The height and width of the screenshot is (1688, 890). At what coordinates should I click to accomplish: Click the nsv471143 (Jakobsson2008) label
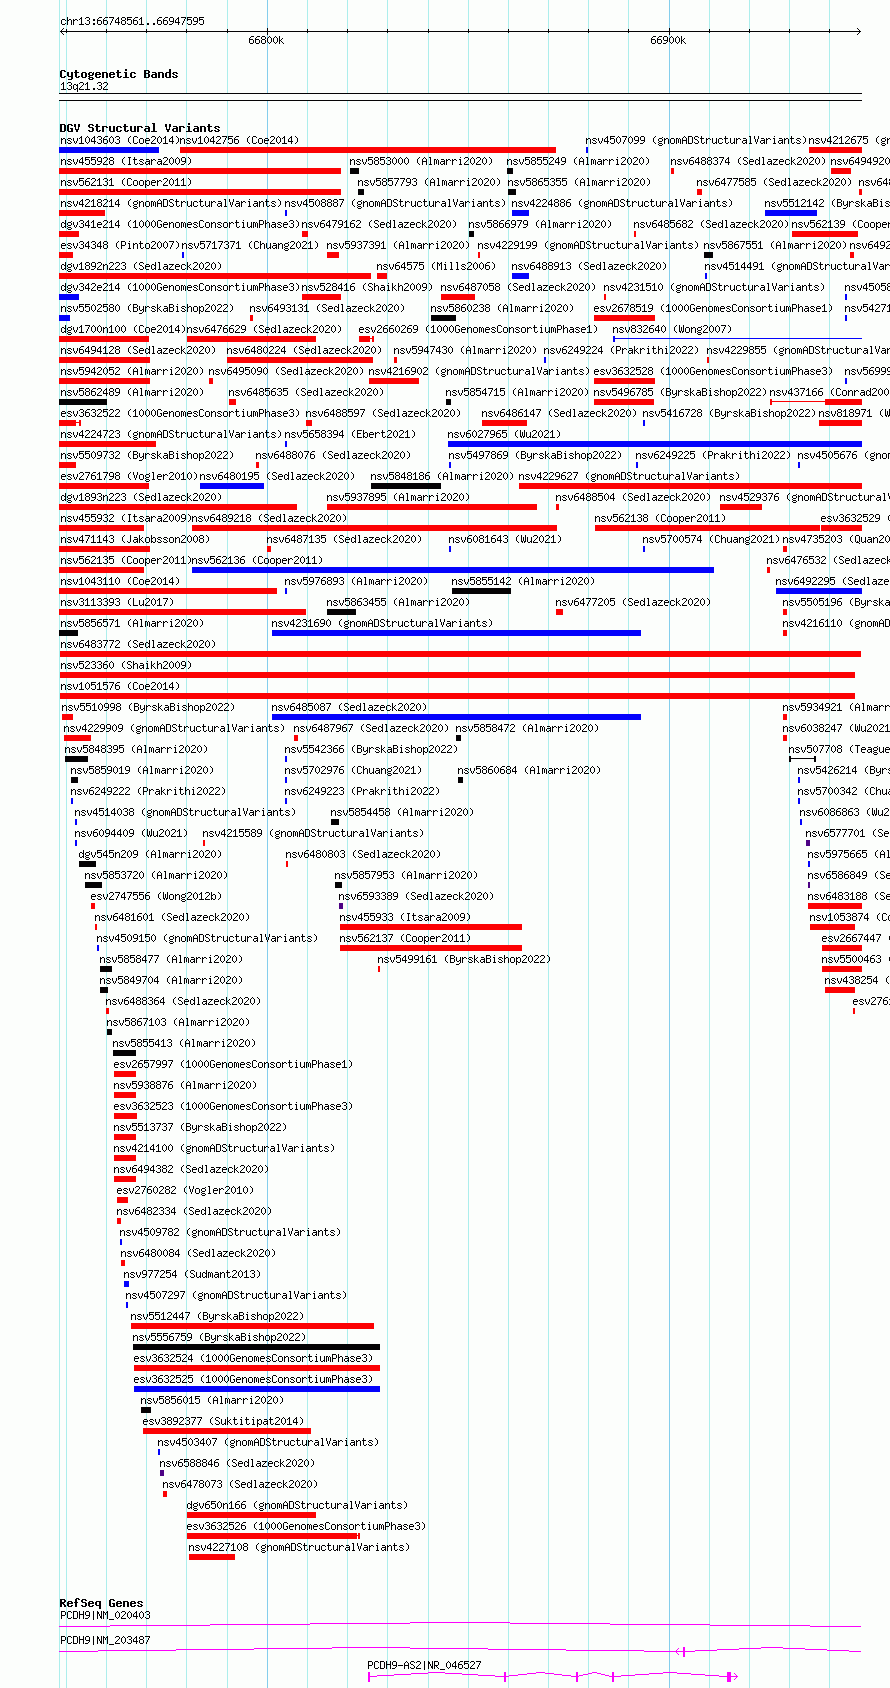(x=135, y=540)
